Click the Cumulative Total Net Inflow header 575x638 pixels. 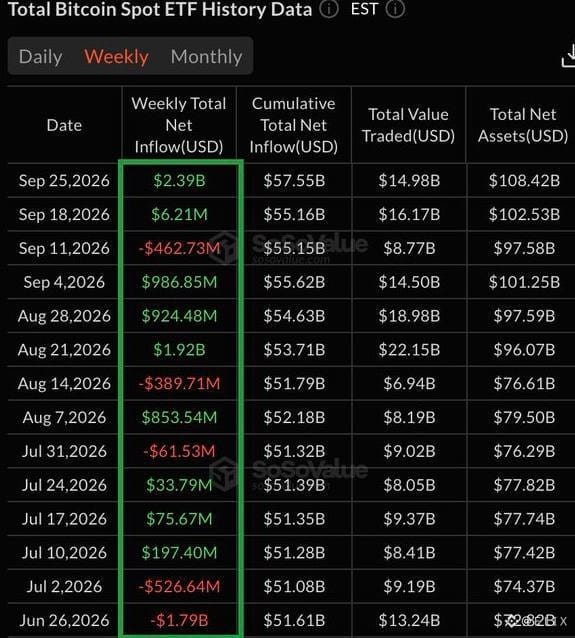click(x=293, y=125)
